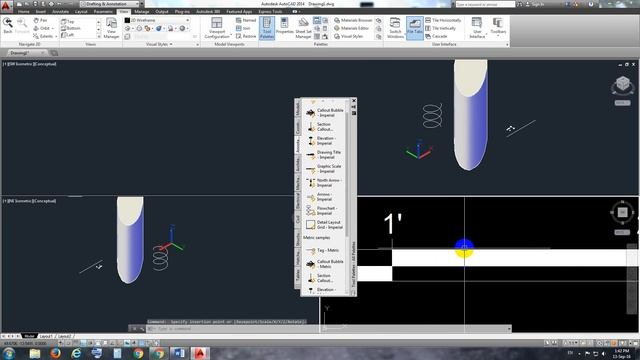Open Firefox from the taskbar
This screenshot has height=360, width=640.
(55, 353)
